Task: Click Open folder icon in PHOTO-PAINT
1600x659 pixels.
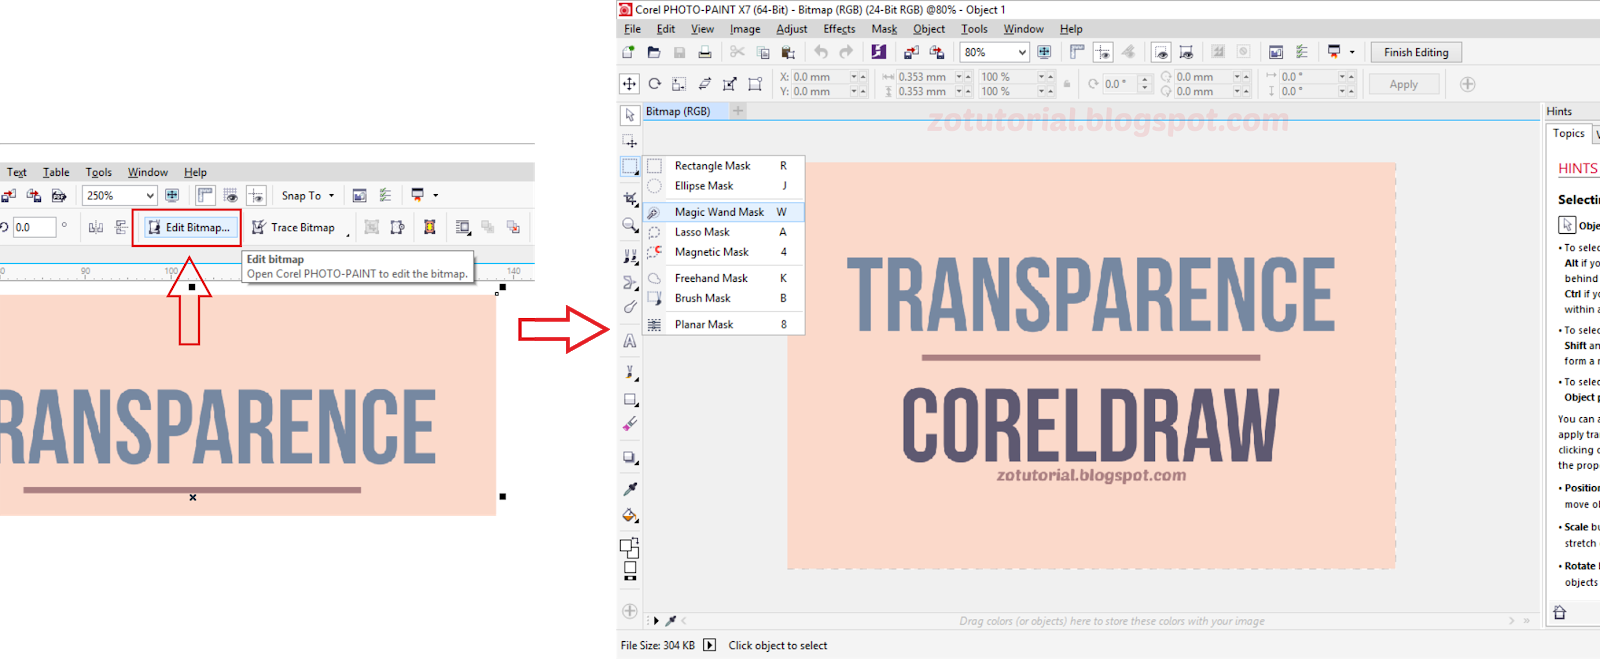Action: (653, 52)
